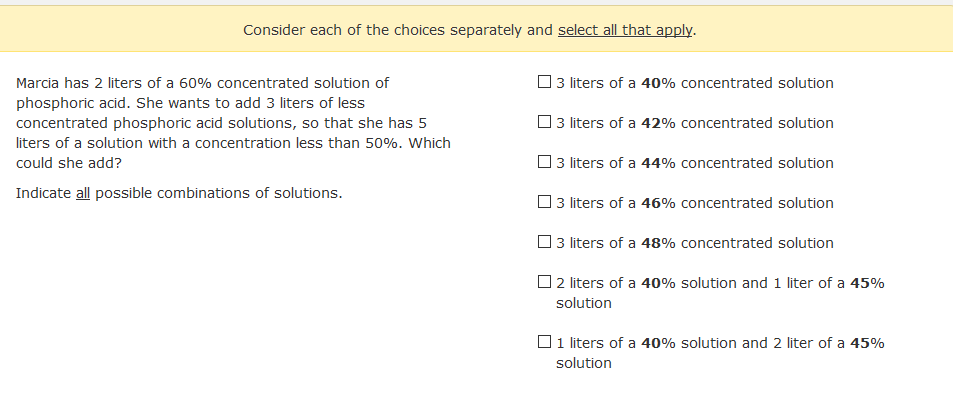Viewport: 953px width, 402px height.
Task: Click the underlined 'select all that apply' text
Action: (x=625, y=30)
